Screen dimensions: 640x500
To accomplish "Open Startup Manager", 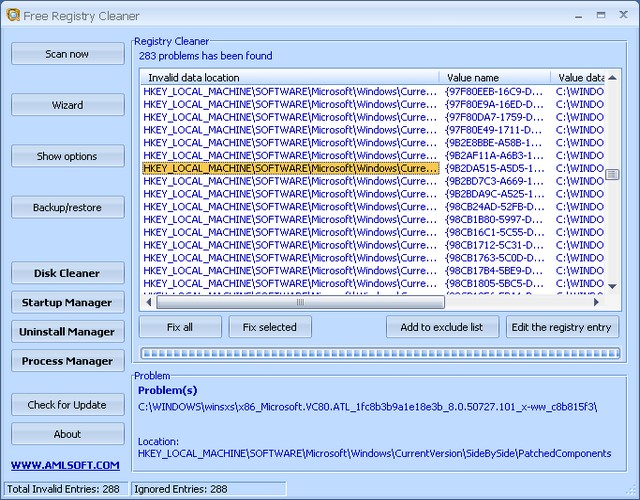I will [68, 302].
